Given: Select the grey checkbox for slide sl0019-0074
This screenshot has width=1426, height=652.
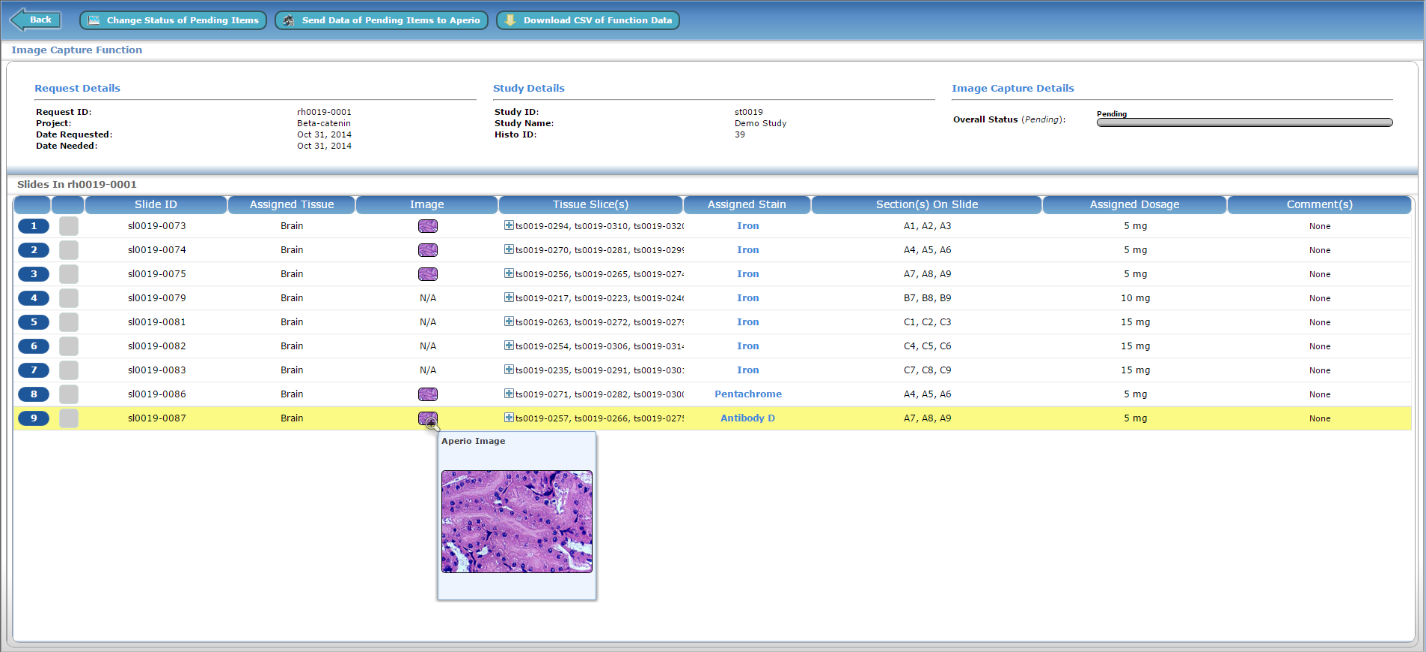Looking at the screenshot, I should [69, 250].
